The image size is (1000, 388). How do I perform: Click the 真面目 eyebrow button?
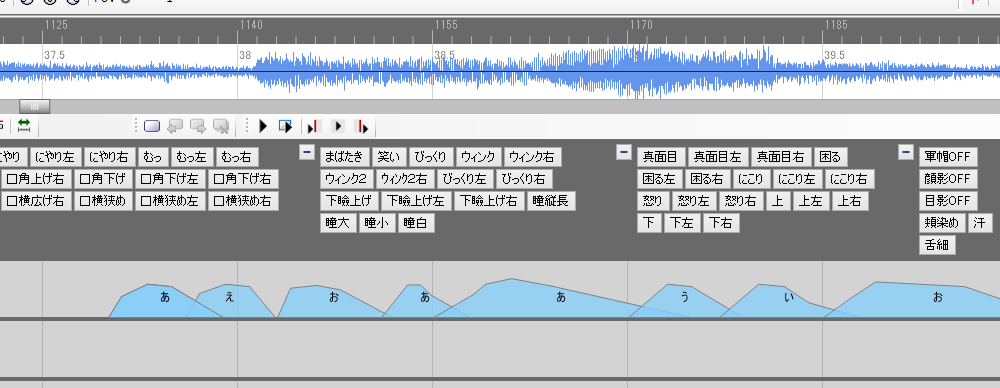(x=661, y=156)
